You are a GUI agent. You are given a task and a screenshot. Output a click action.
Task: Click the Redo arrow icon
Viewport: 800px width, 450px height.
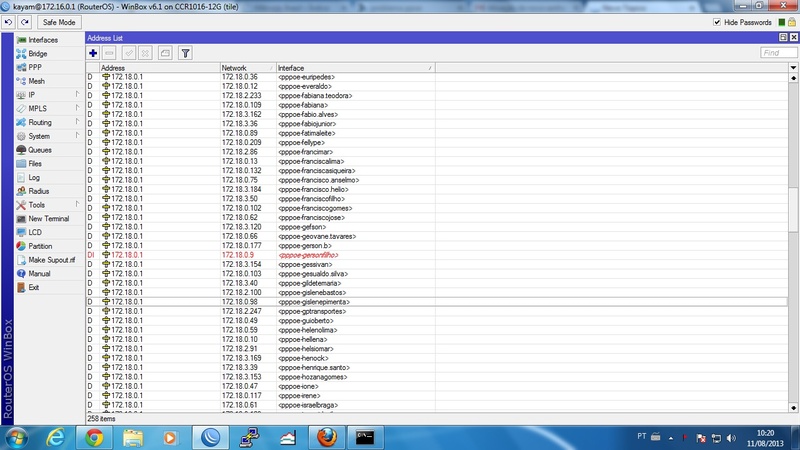click(24, 22)
